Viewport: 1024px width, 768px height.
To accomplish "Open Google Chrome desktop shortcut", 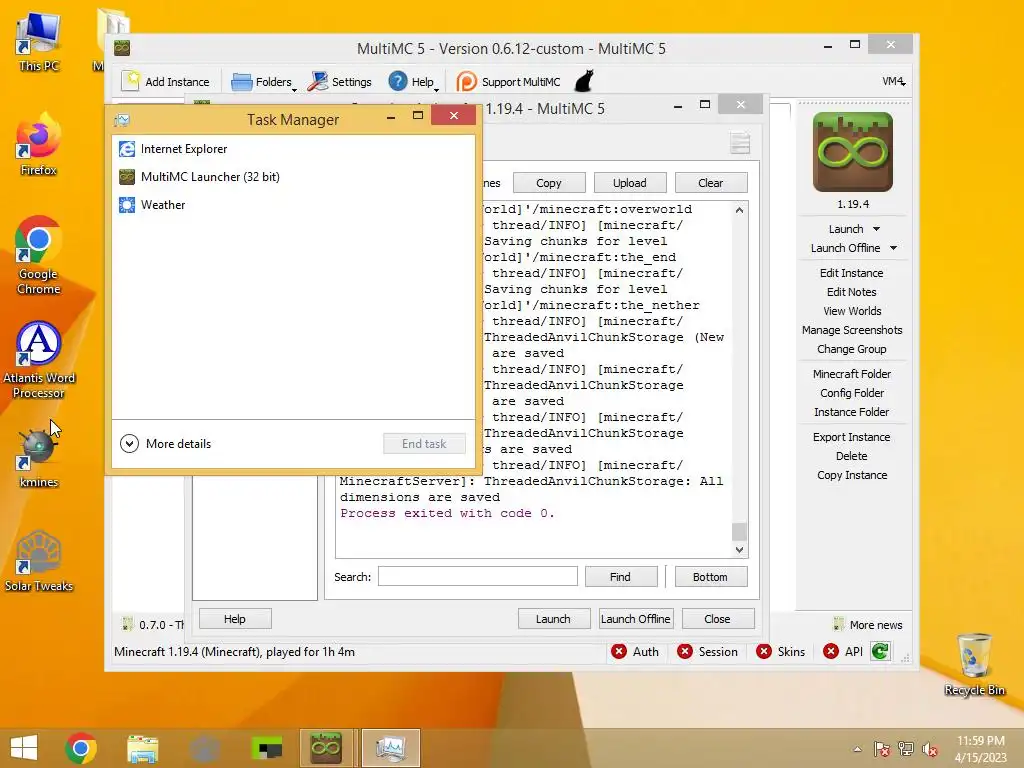I will [x=39, y=256].
